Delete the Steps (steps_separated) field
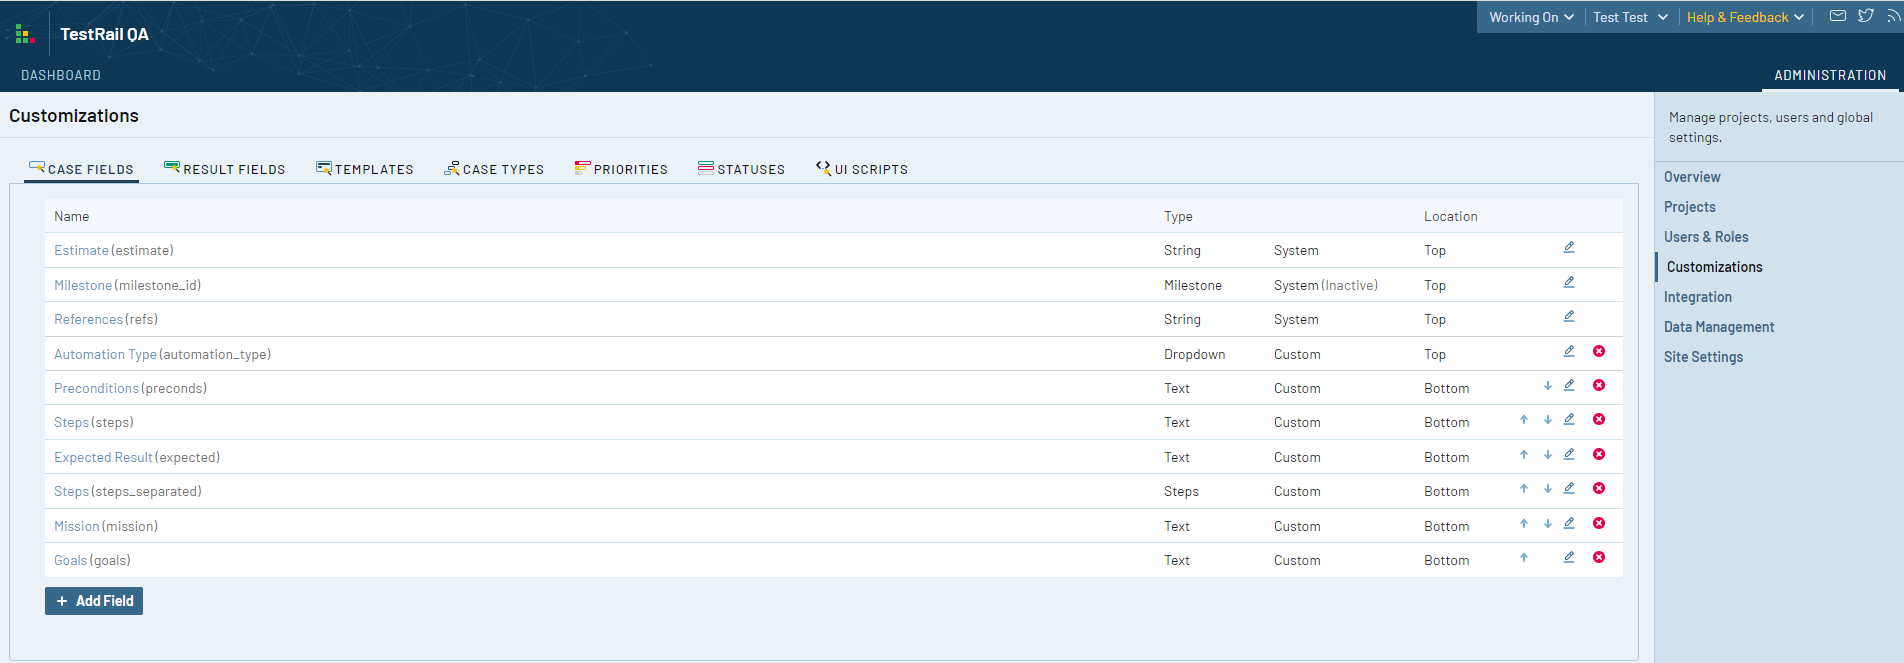The height and width of the screenshot is (663, 1904). point(1599,488)
